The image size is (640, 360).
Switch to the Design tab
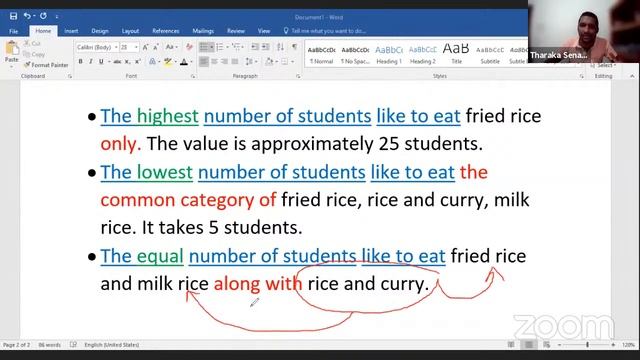click(100, 31)
